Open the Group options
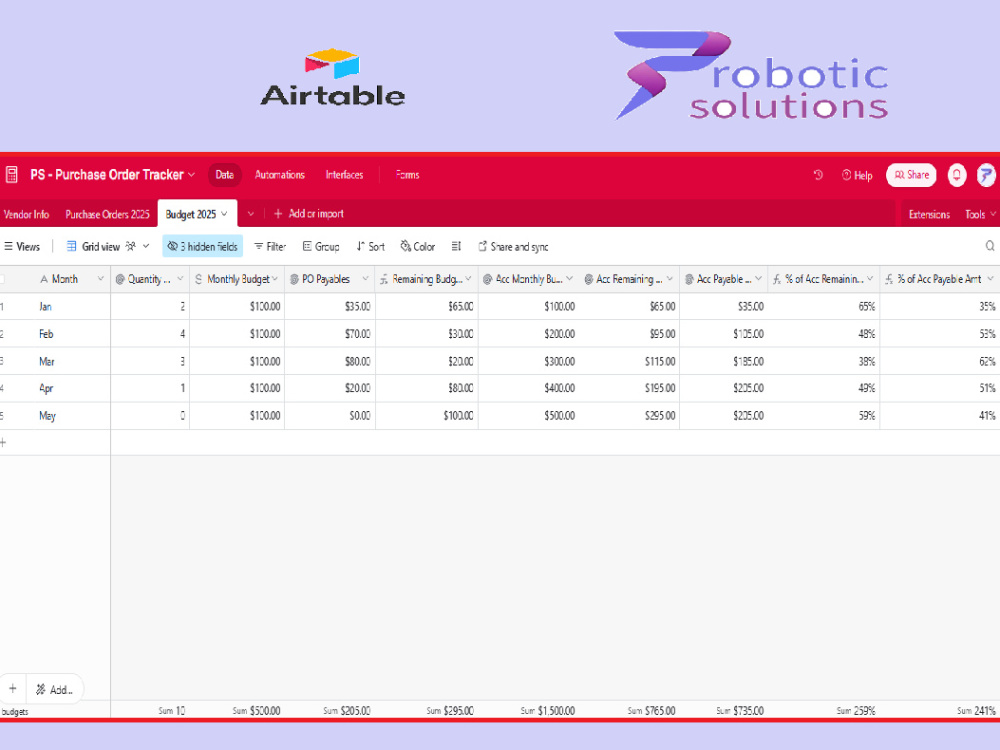The image size is (1000, 750). point(321,246)
